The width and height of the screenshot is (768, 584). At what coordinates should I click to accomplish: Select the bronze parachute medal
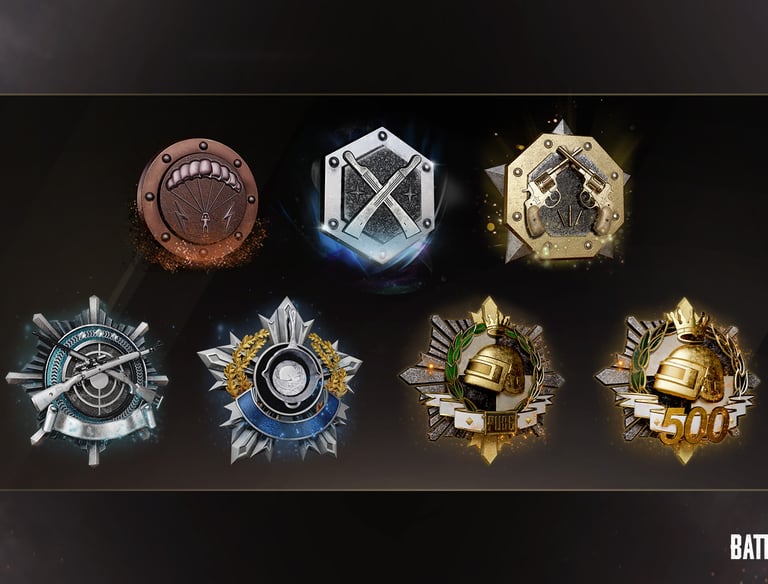pyautogui.click(x=197, y=198)
